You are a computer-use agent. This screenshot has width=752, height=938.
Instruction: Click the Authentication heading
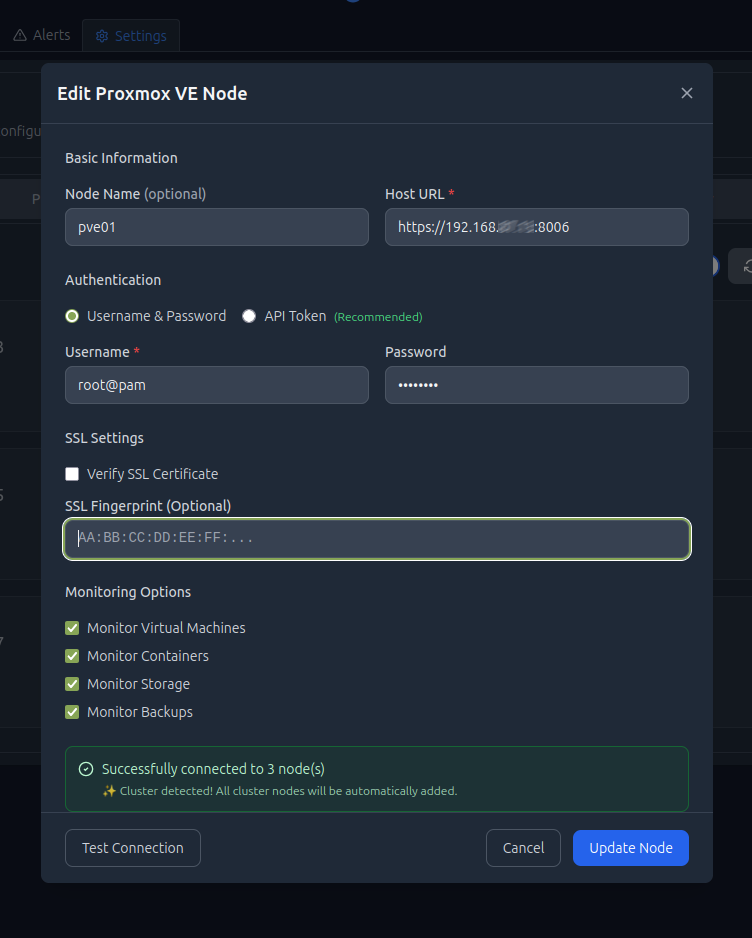click(113, 280)
